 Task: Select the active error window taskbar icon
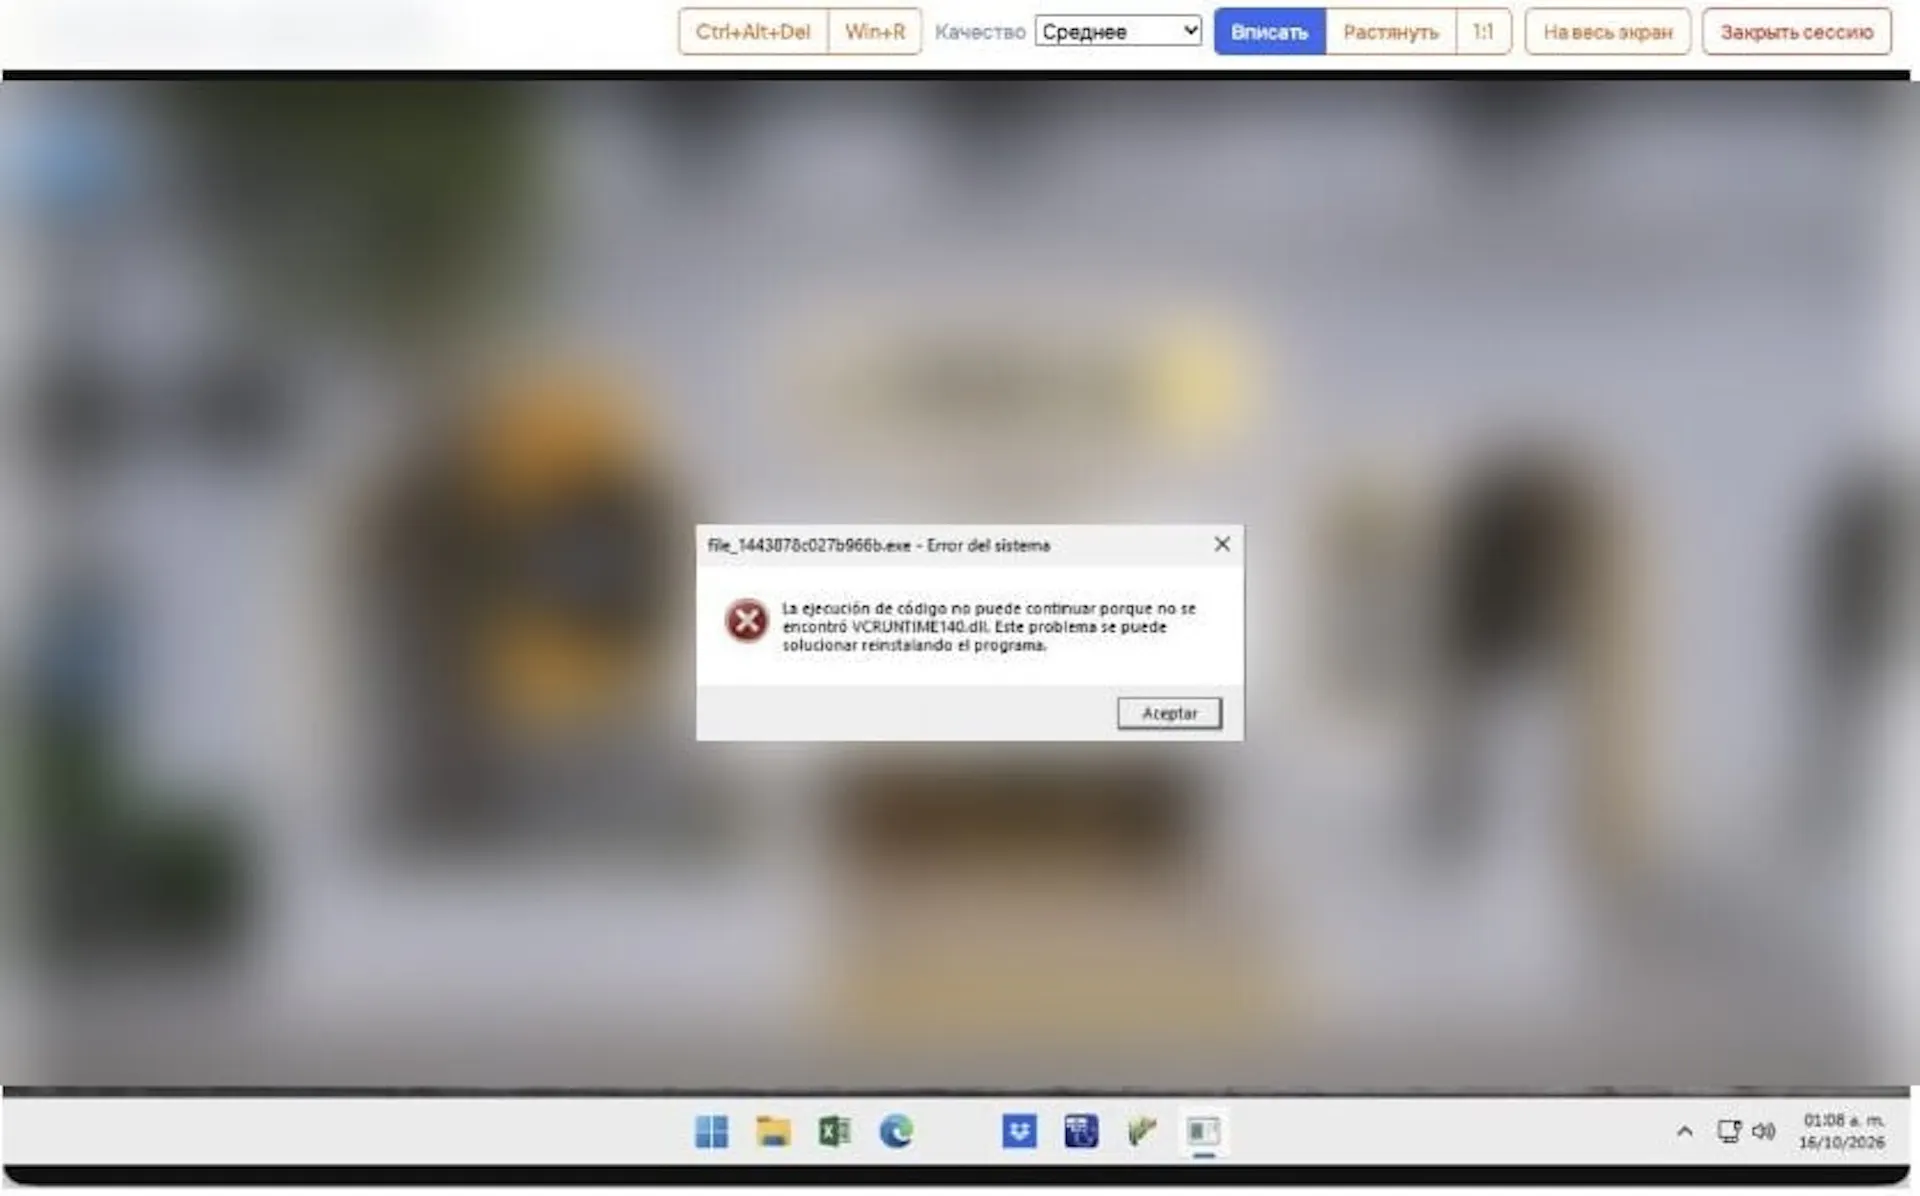click(1203, 1131)
